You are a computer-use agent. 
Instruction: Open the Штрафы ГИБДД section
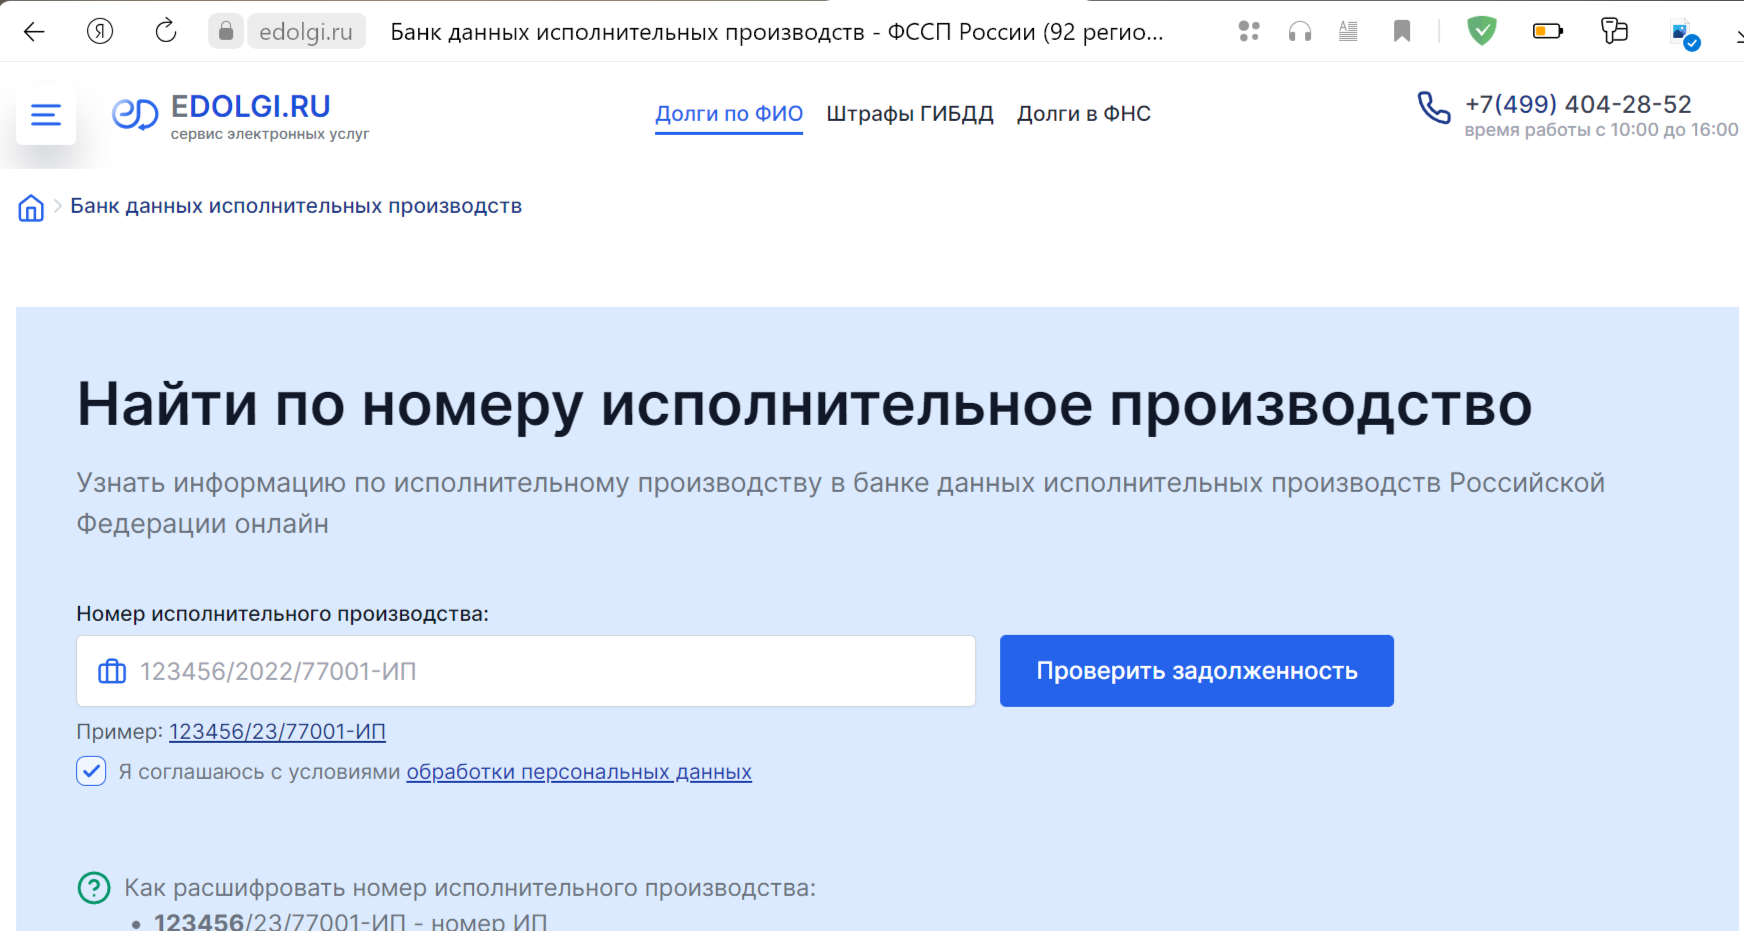click(x=910, y=114)
